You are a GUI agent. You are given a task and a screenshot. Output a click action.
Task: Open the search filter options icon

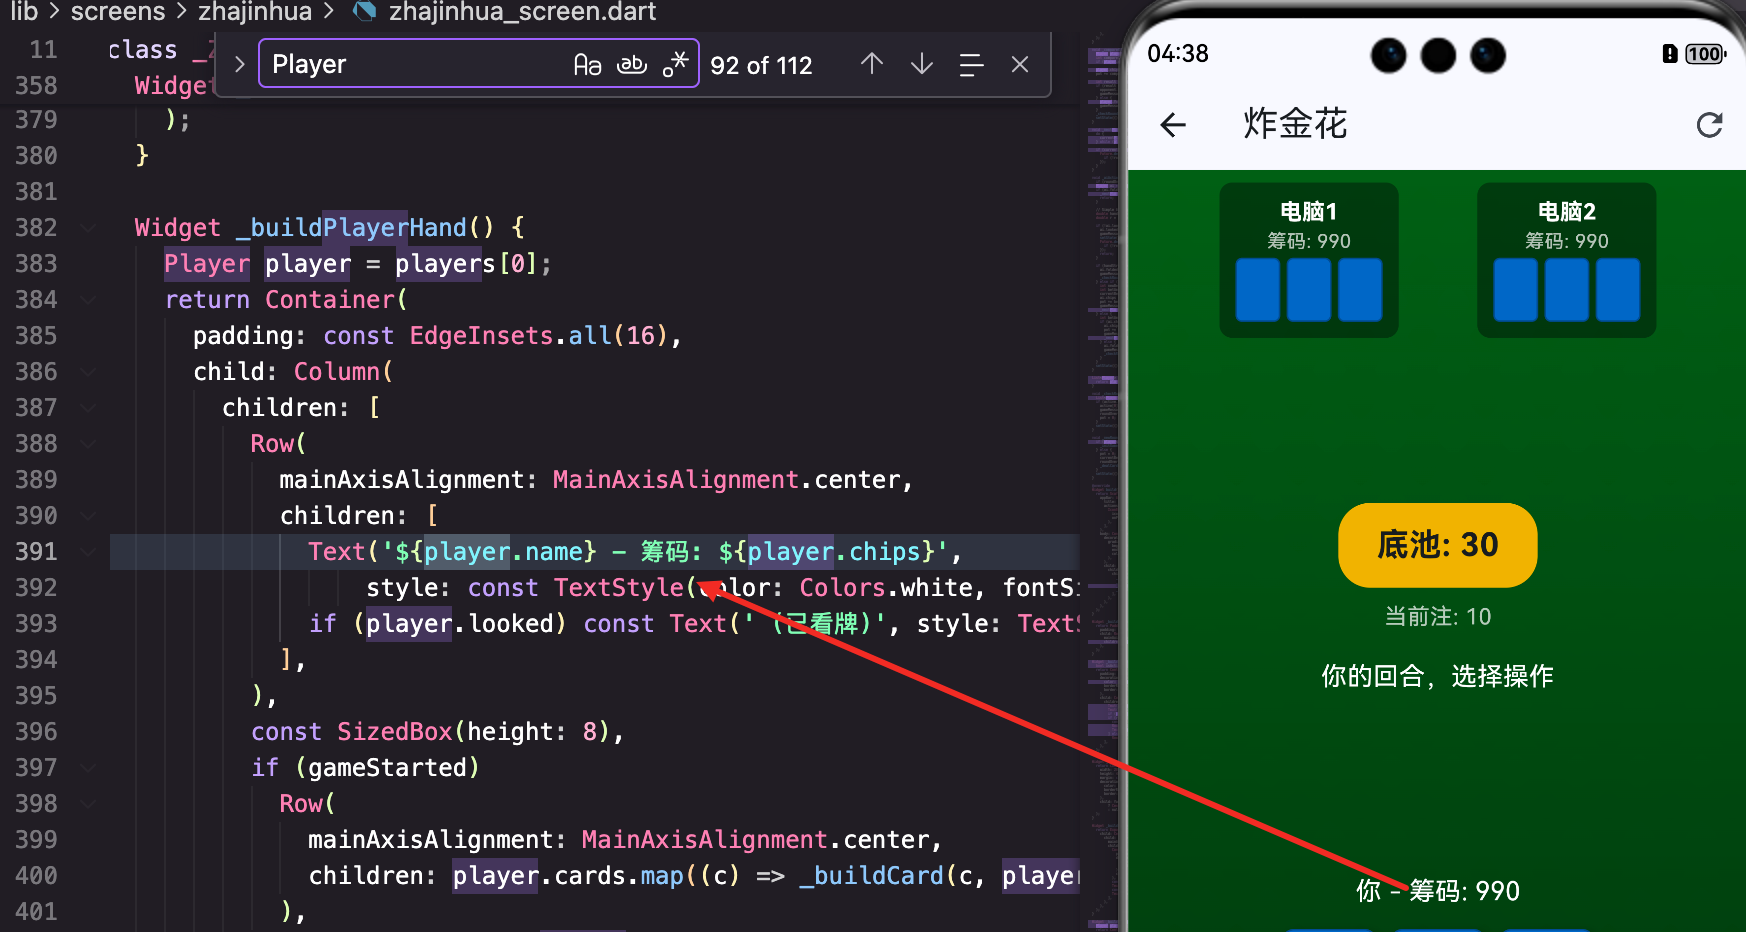pos(970,64)
